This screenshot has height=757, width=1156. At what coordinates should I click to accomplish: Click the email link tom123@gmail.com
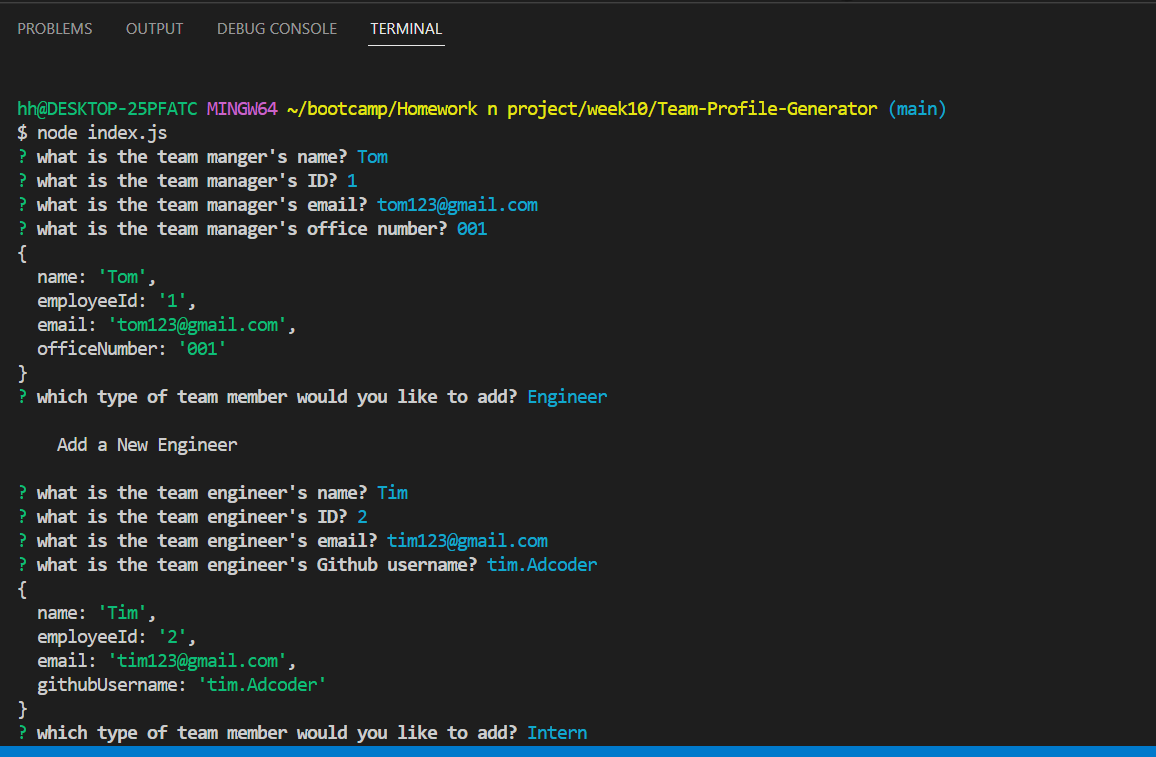457,204
